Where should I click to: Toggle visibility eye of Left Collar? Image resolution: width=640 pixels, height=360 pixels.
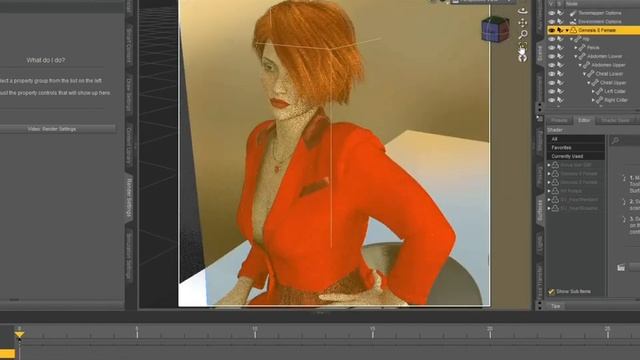[551, 91]
